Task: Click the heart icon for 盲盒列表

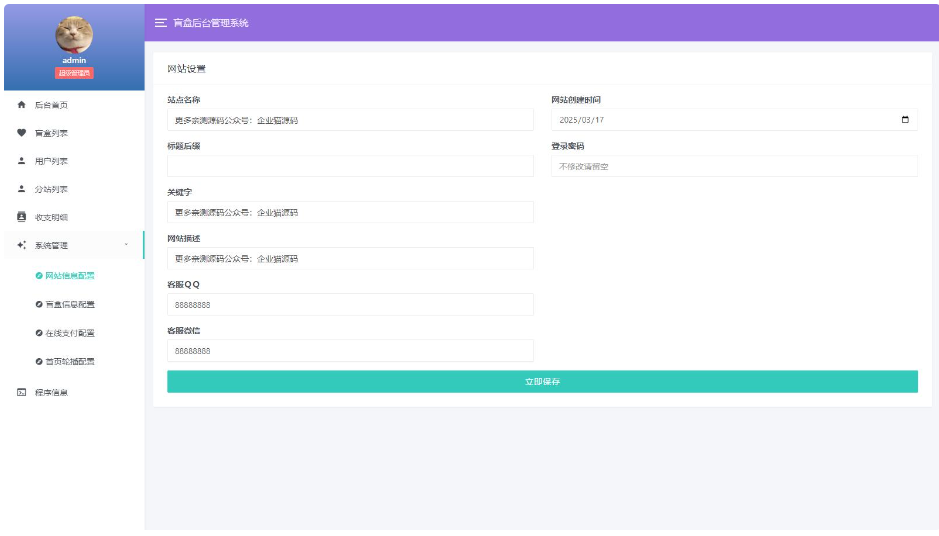Action: [x=22, y=133]
